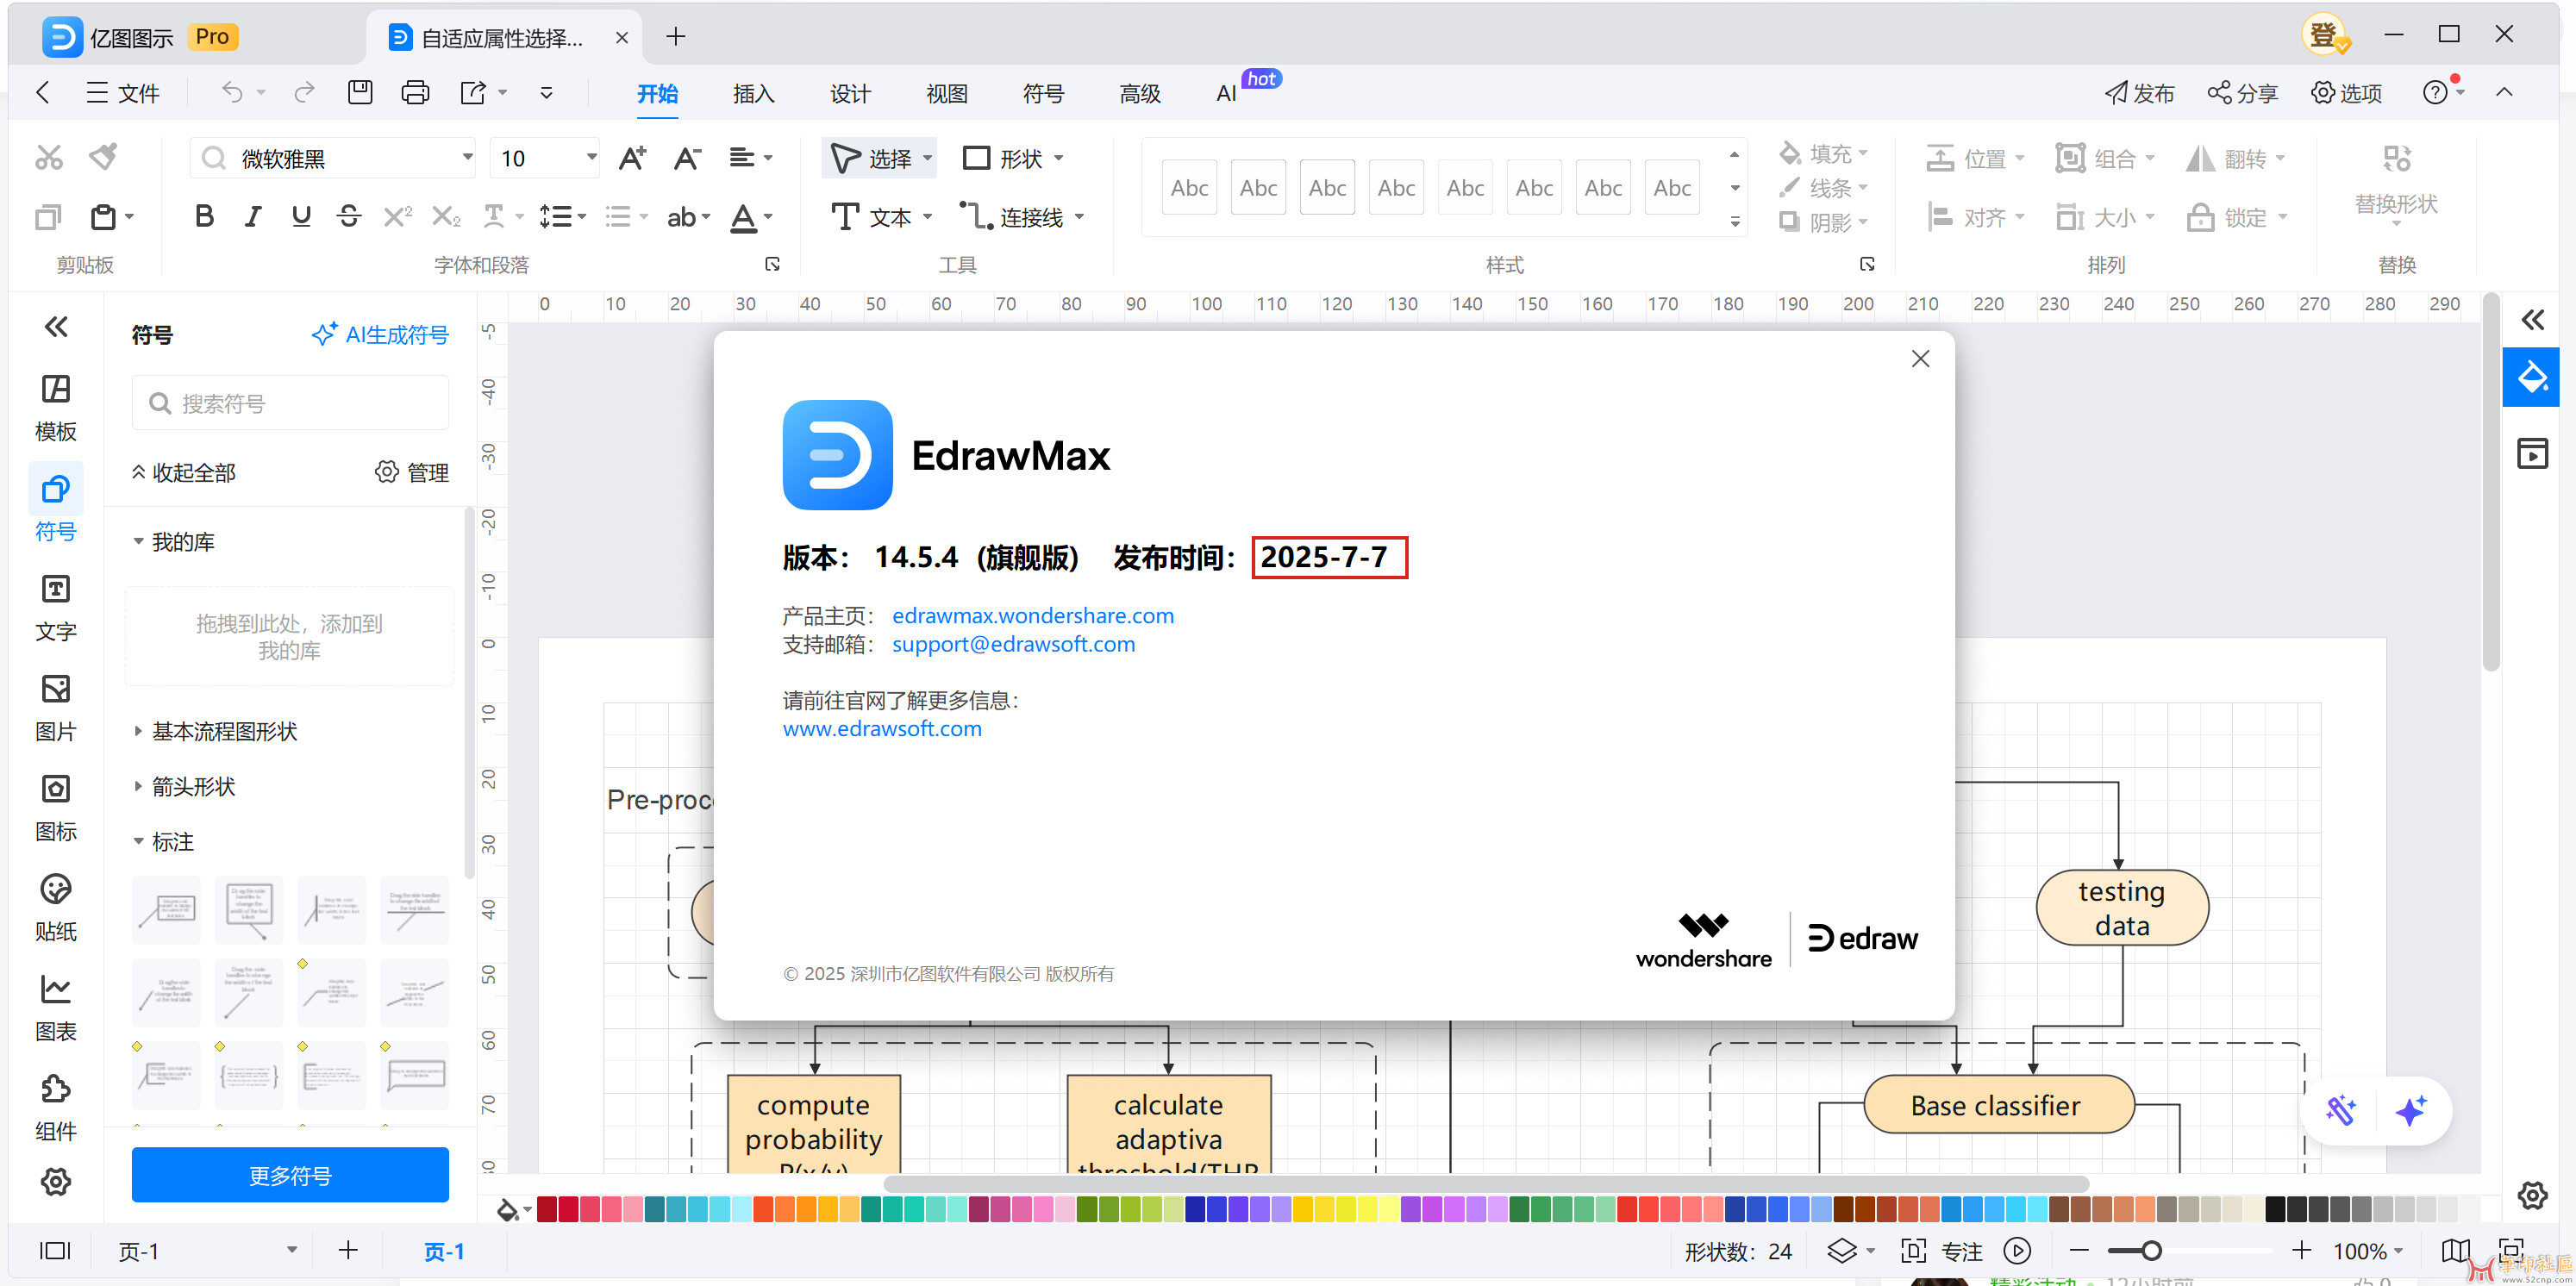Click the Redo arrow icon
Image resolution: width=2576 pixels, height=1286 pixels.
point(305,93)
